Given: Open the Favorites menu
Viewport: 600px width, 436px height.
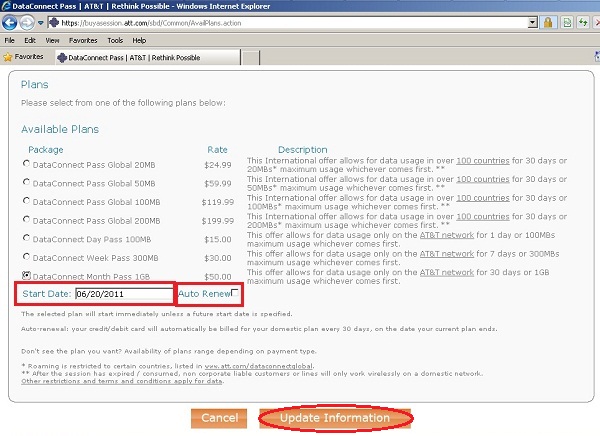Looking at the screenshot, I should coord(83,40).
